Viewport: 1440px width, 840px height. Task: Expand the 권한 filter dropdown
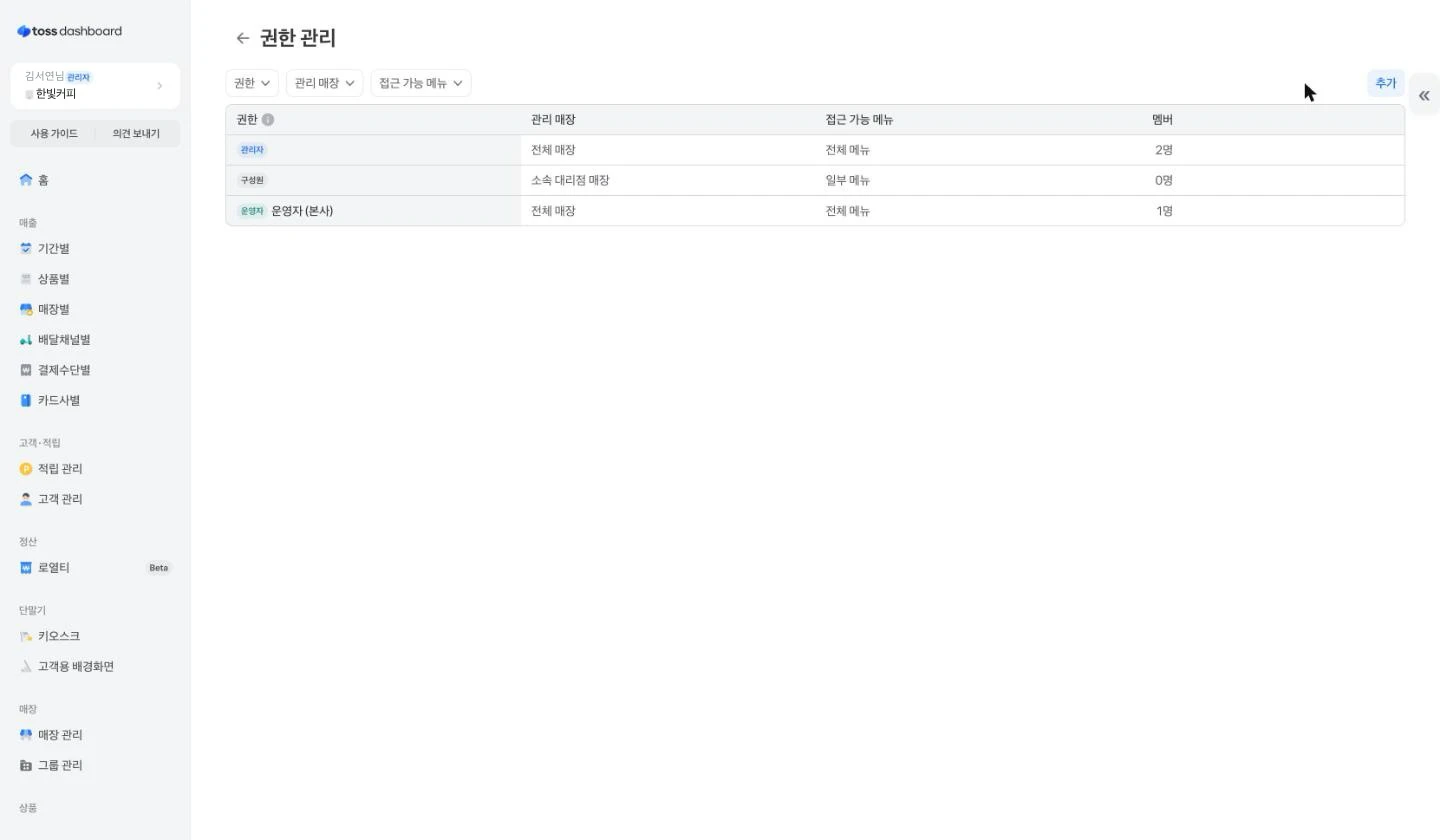click(x=252, y=83)
